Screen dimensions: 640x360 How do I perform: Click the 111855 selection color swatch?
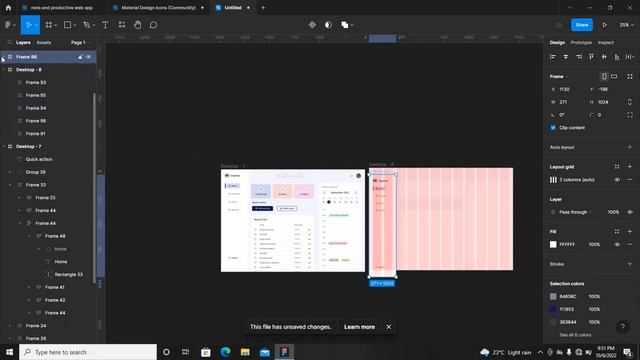point(553,309)
